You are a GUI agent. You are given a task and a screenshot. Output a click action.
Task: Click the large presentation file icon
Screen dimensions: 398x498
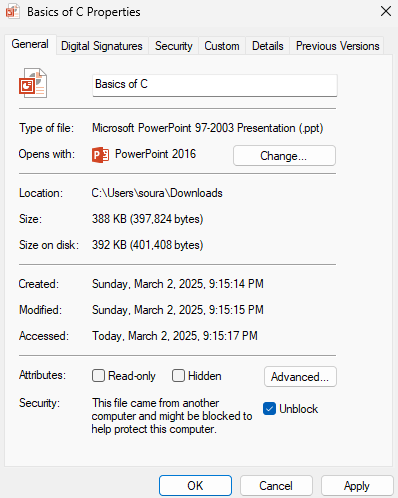coord(33,83)
